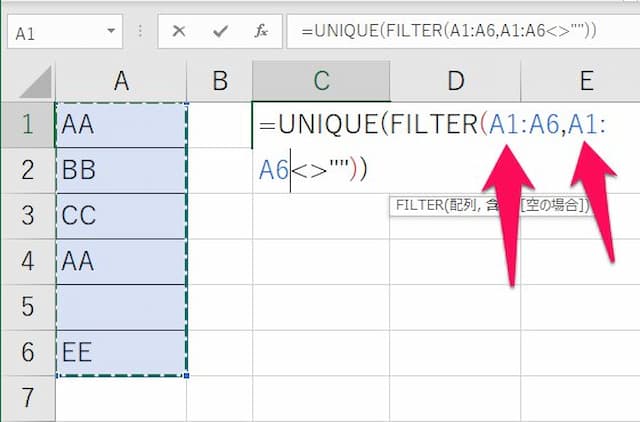Click FILTER function name in tooltip
Screen dimensions: 640x422
(x=416, y=205)
